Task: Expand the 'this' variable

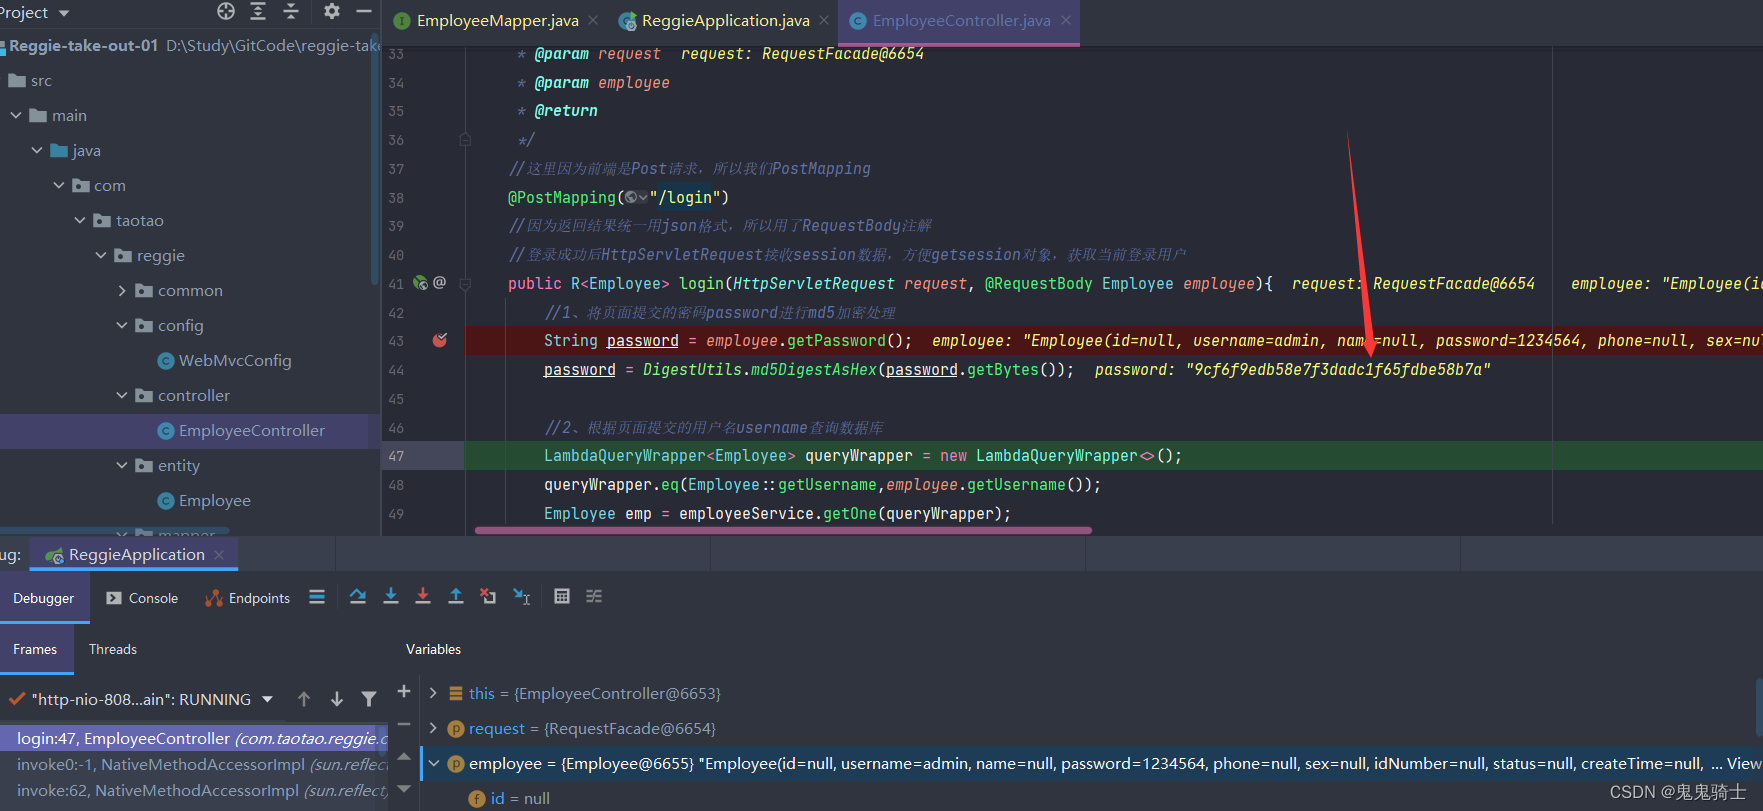Action: pos(433,693)
